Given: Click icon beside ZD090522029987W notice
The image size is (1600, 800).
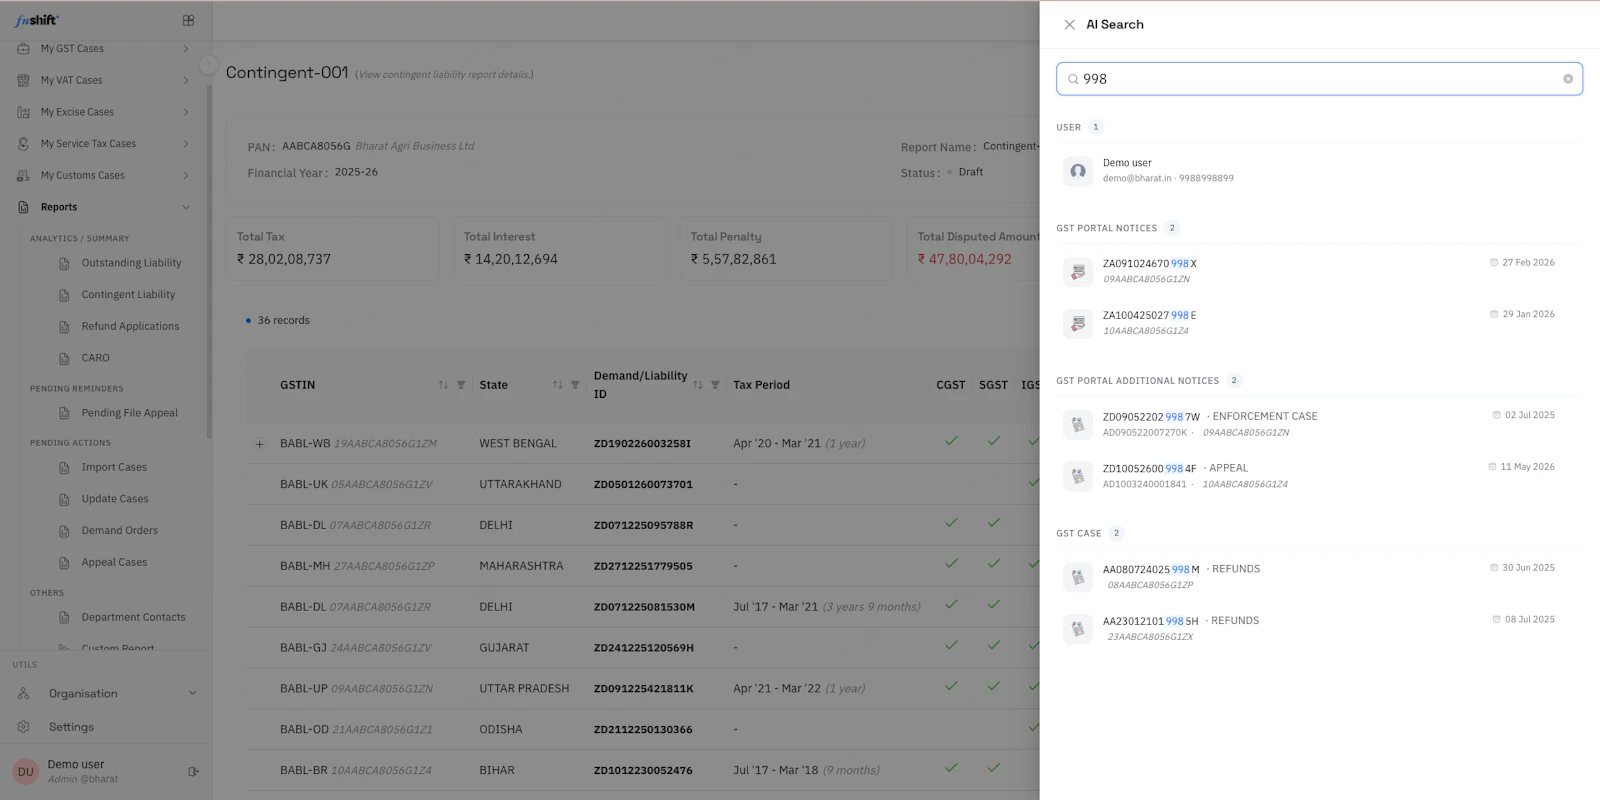Looking at the screenshot, I should tap(1077, 424).
